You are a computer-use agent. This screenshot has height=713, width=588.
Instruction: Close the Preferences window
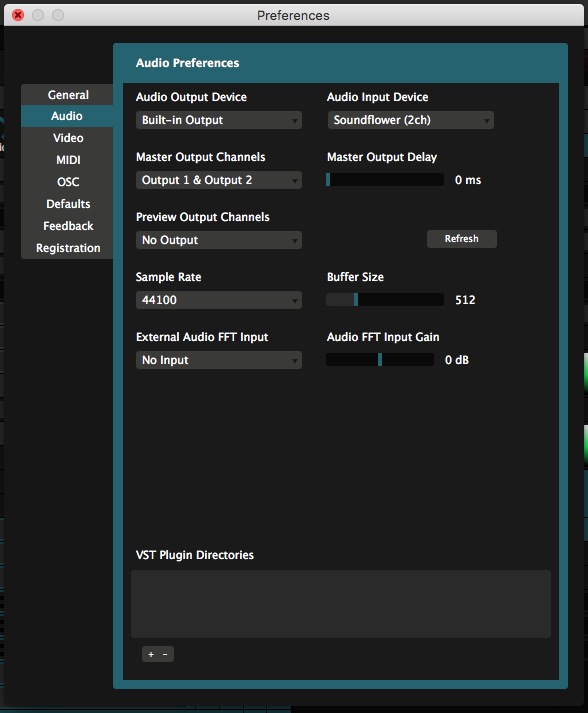tap(18, 15)
